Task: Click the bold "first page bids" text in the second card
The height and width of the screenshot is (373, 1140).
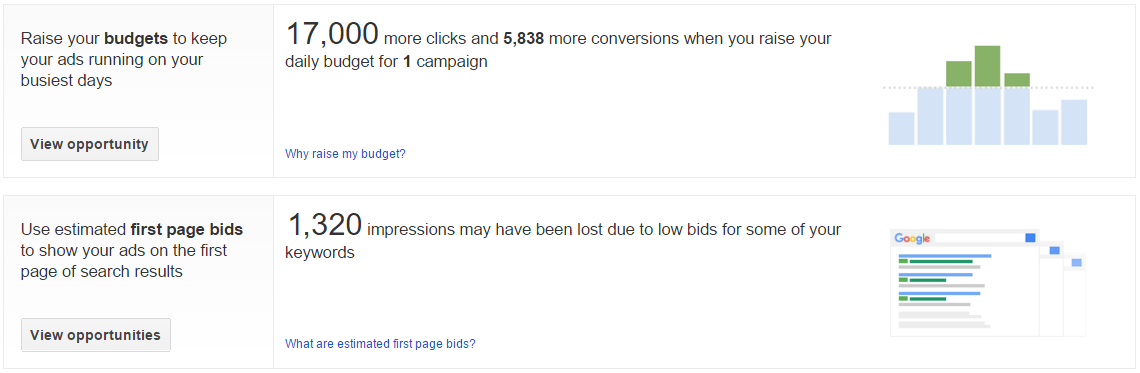Action: [x=187, y=230]
